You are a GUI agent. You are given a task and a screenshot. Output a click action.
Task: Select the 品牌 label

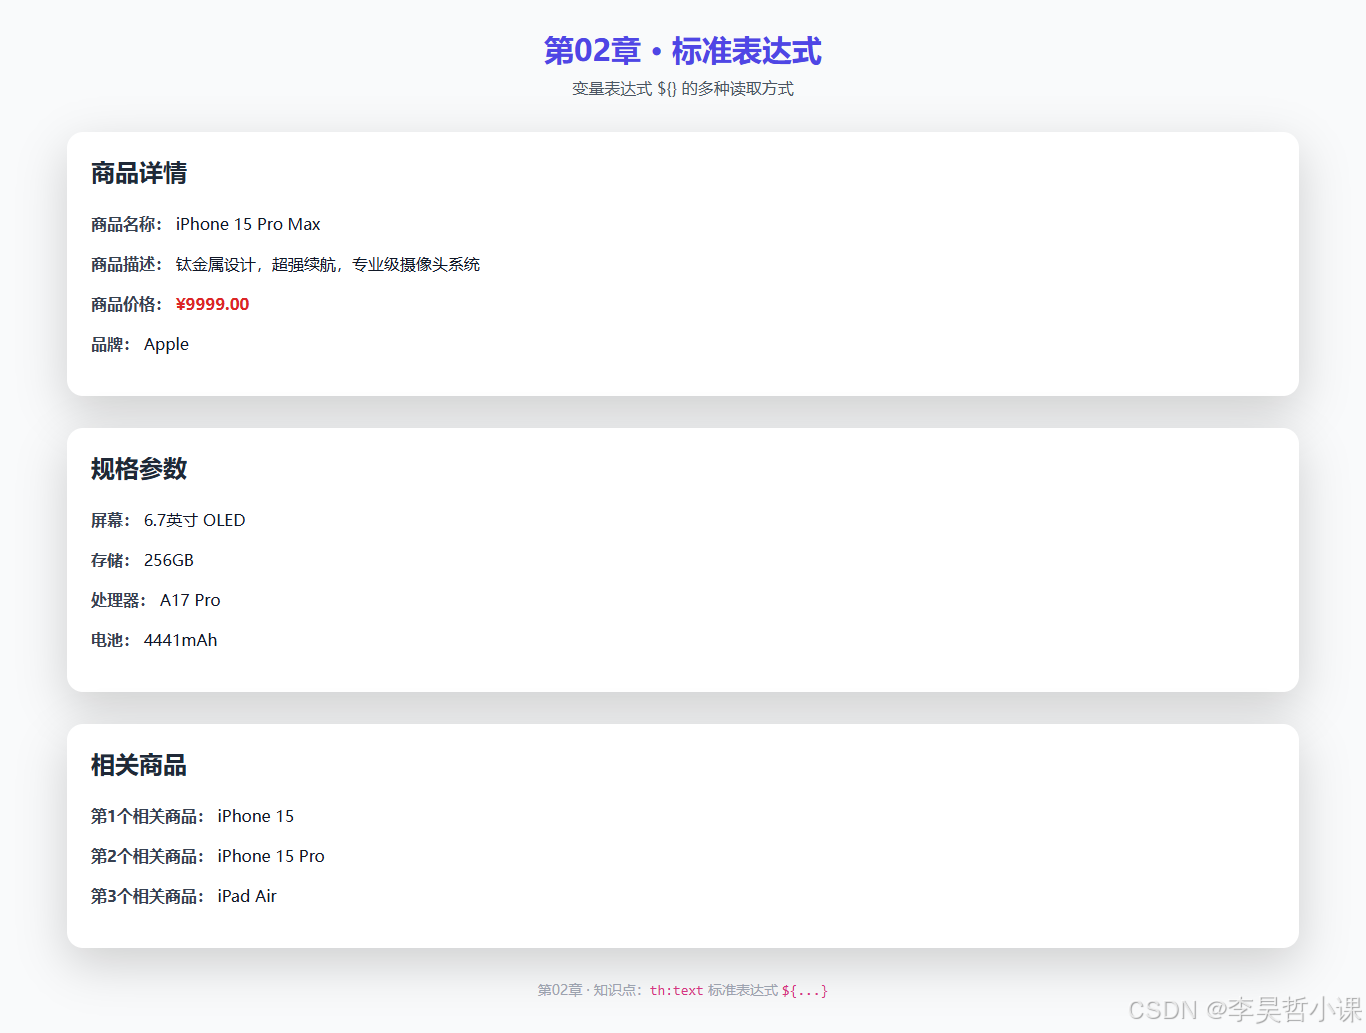111,344
